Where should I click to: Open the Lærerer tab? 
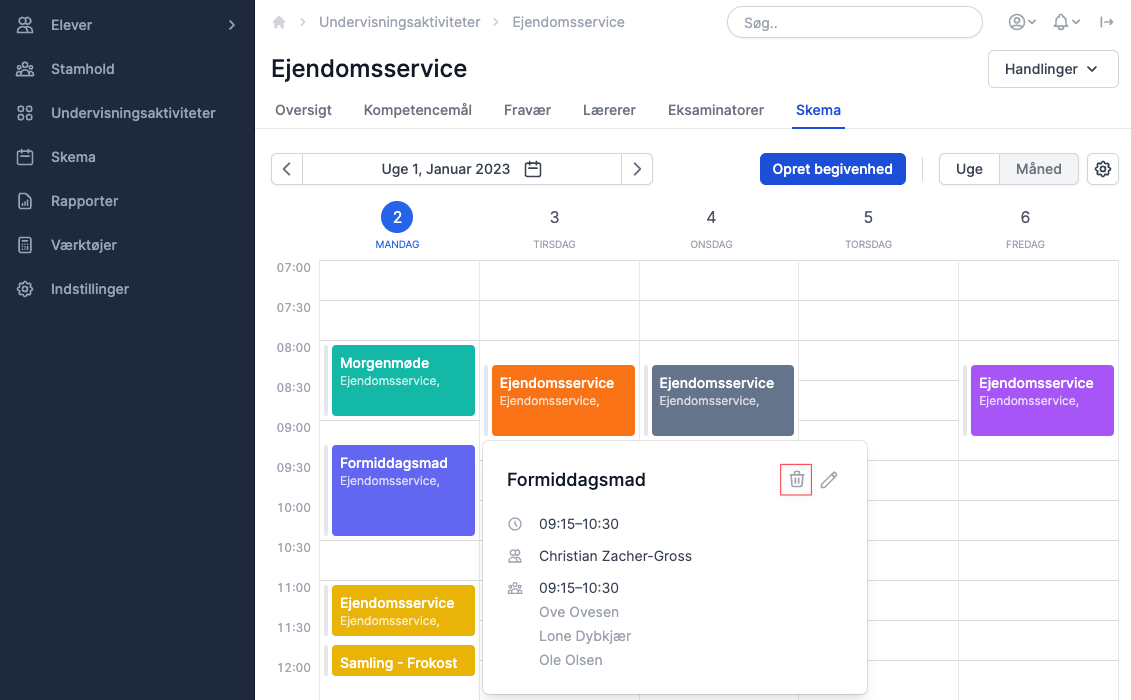609,110
